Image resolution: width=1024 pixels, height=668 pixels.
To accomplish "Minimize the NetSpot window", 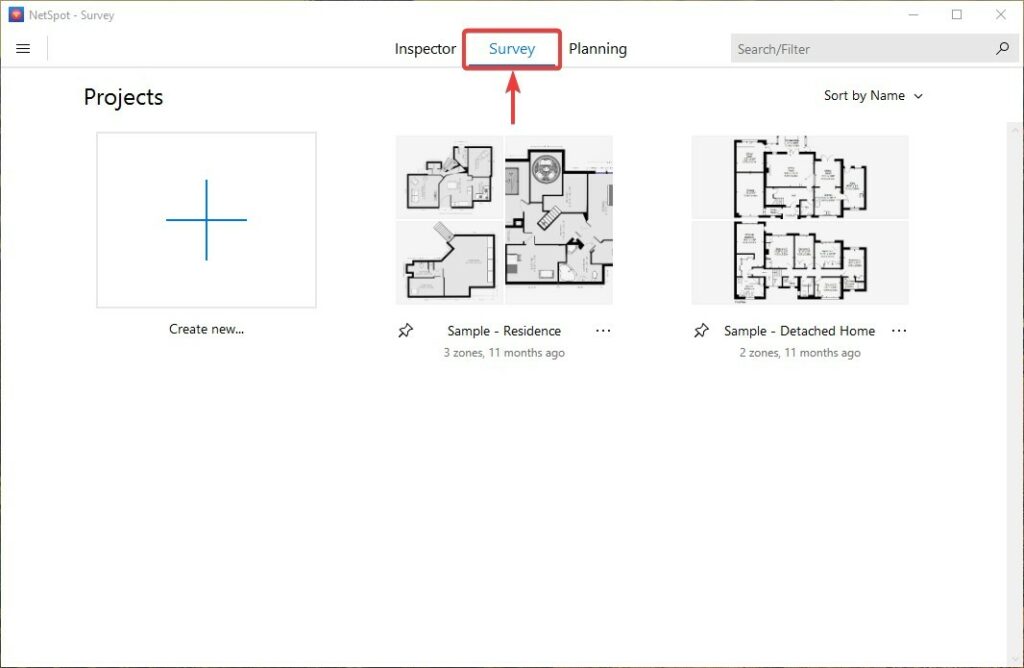I will (913, 14).
